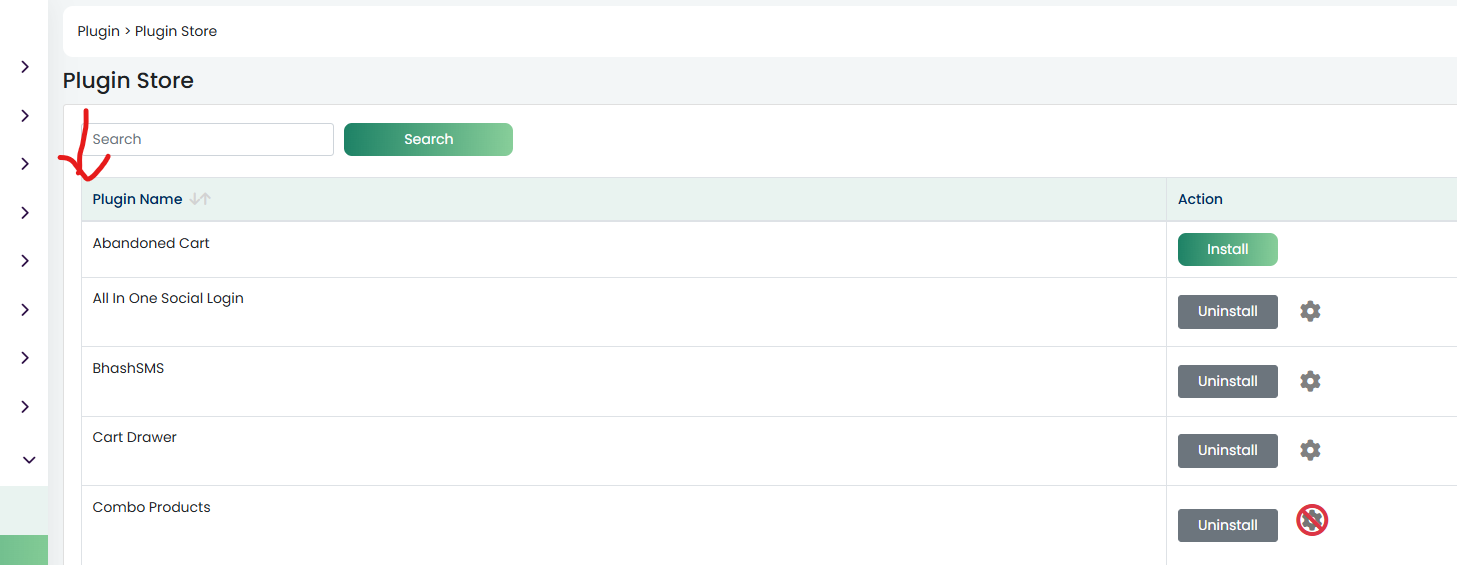Expand the third sidebar chevron item
The image size is (1457, 565).
[25, 164]
